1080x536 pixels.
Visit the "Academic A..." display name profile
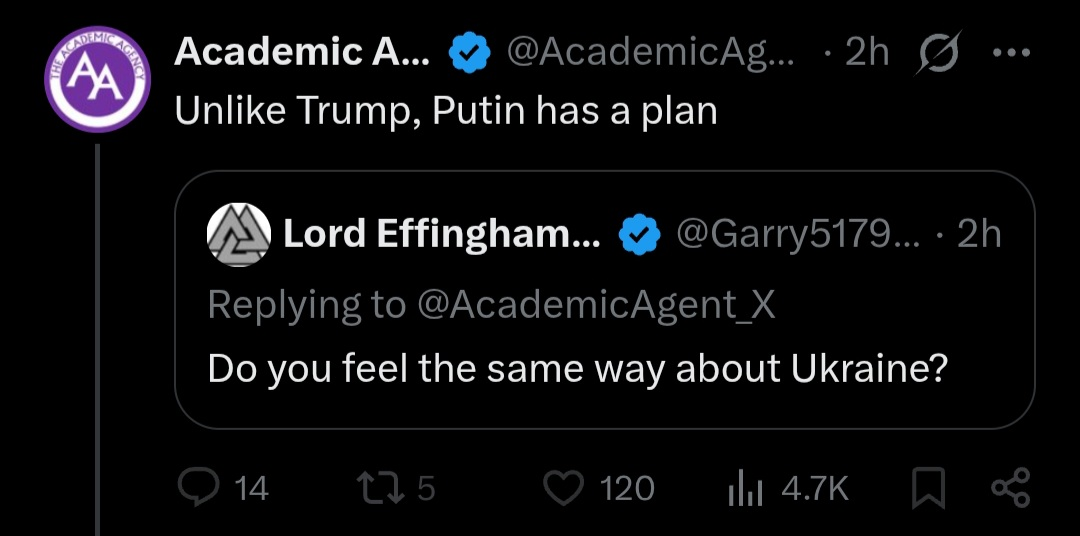(302, 53)
